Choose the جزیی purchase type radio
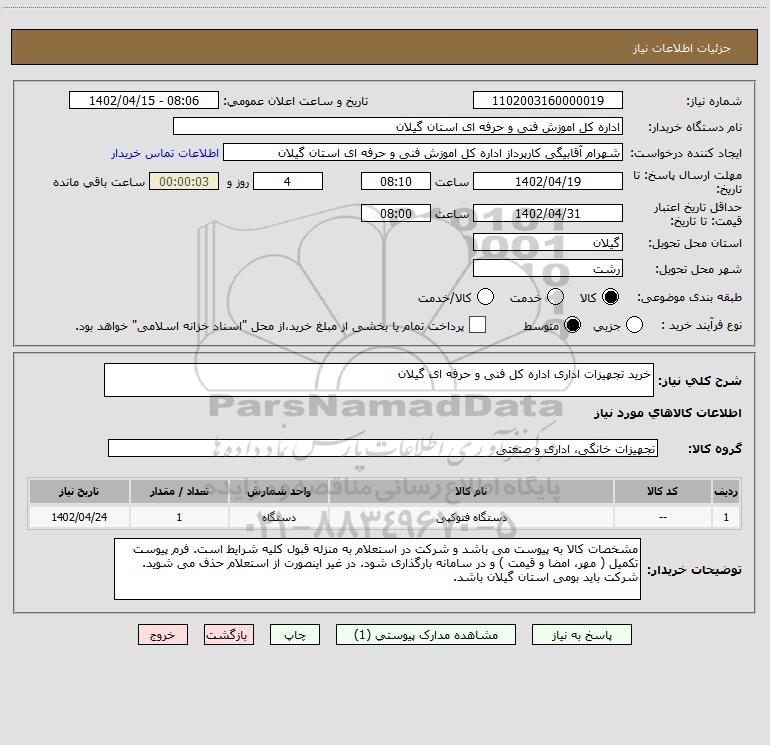Screen dimensions: 770x745 pos(634,325)
